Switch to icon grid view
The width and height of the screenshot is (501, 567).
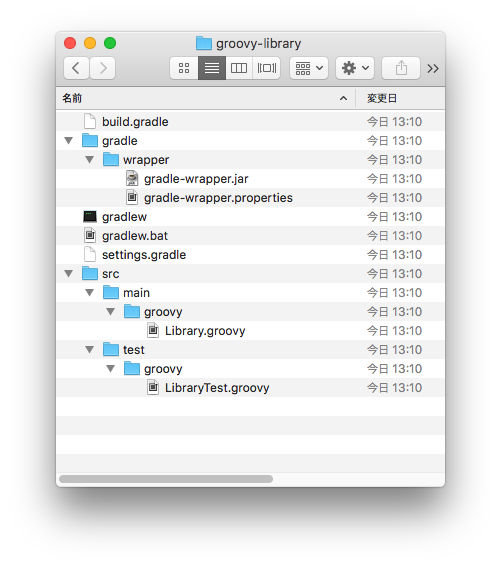(184, 68)
